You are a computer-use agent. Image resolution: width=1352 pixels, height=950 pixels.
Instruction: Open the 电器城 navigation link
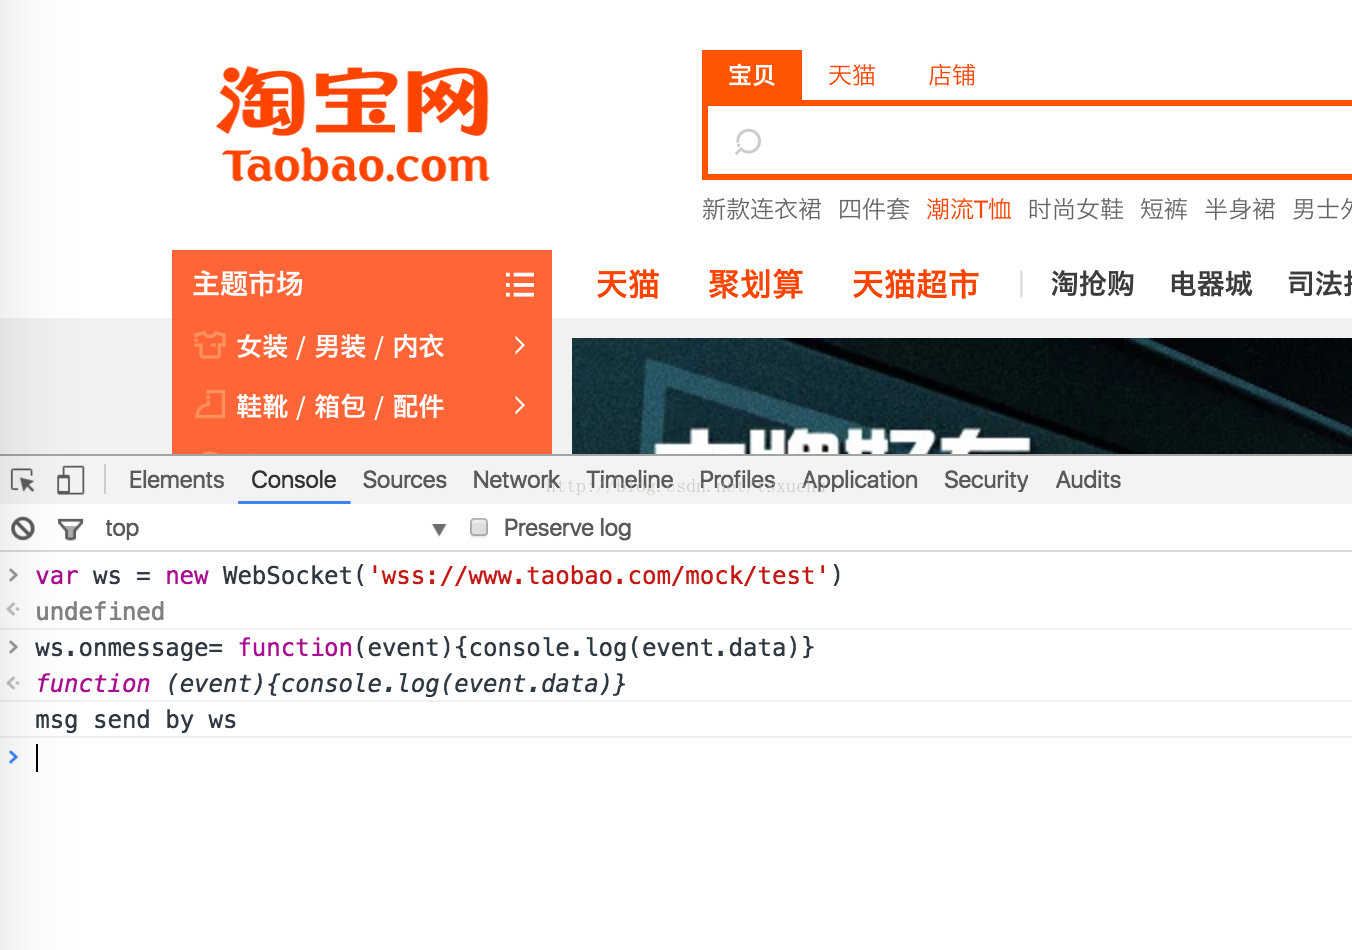tap(1211, 284)
